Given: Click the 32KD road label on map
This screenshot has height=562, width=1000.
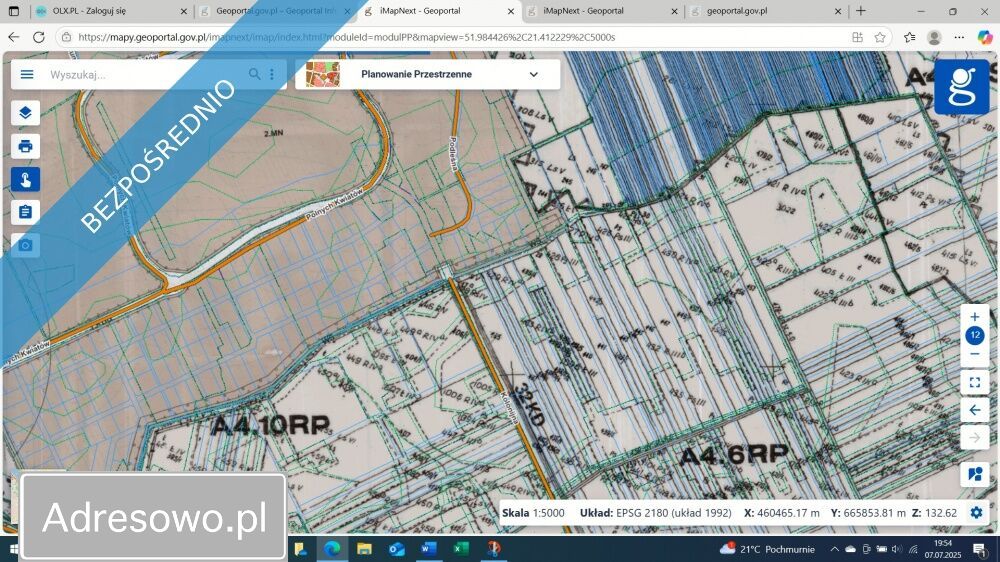Looking at the screenshot, I should pyautogui.click(x=529, y=404).
